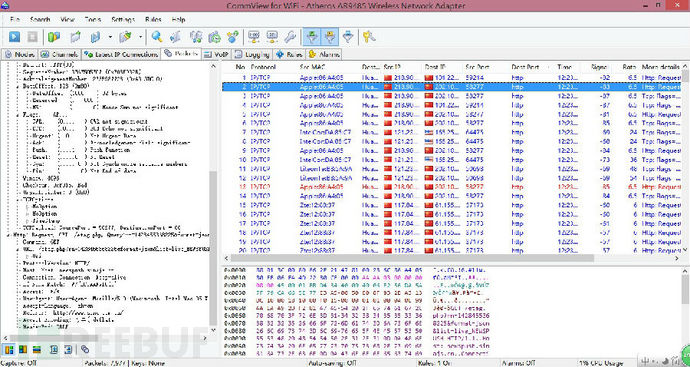Viewport: 690px width, 367px height.
Task: Click the chain link icon below the tree
Action: tap(85, 349)
